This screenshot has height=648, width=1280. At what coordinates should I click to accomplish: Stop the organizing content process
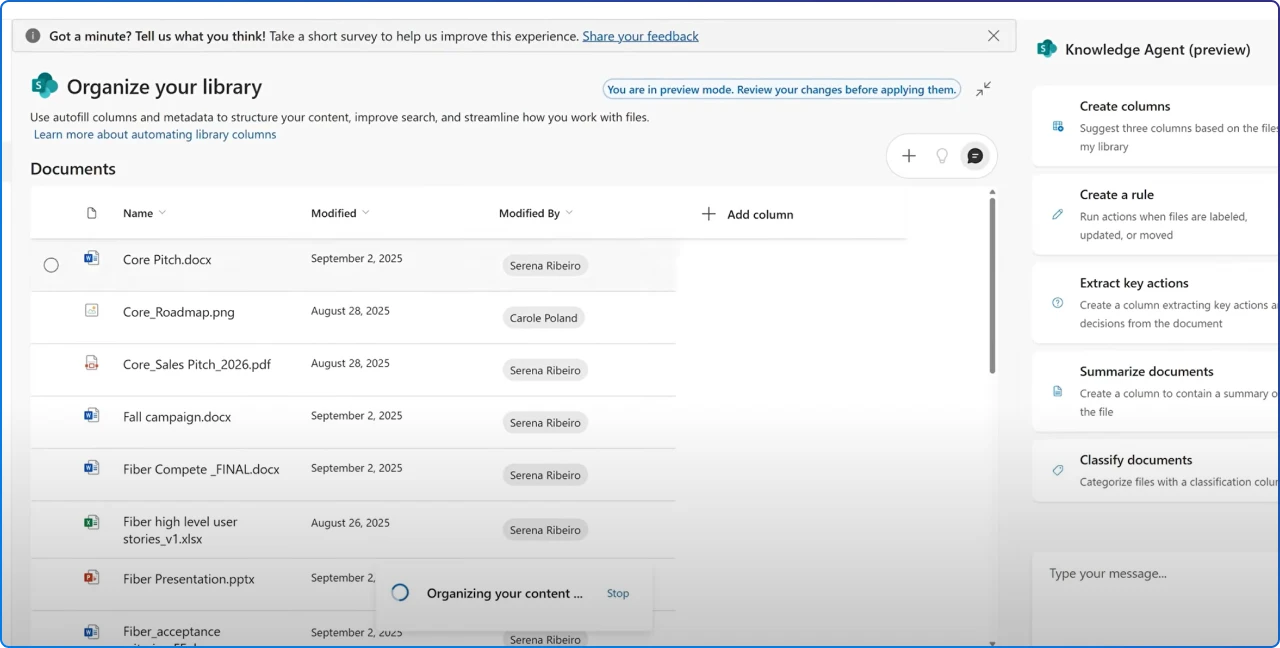tap(618, 593)
